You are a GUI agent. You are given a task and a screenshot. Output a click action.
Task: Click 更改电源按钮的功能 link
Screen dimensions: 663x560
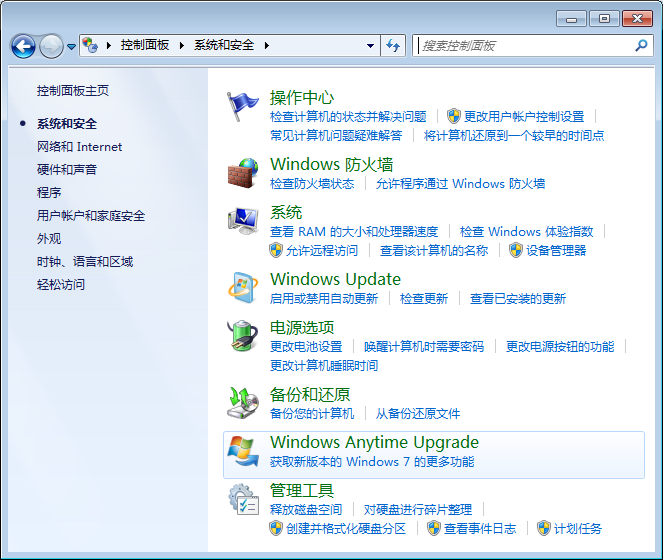coord(560,347)
